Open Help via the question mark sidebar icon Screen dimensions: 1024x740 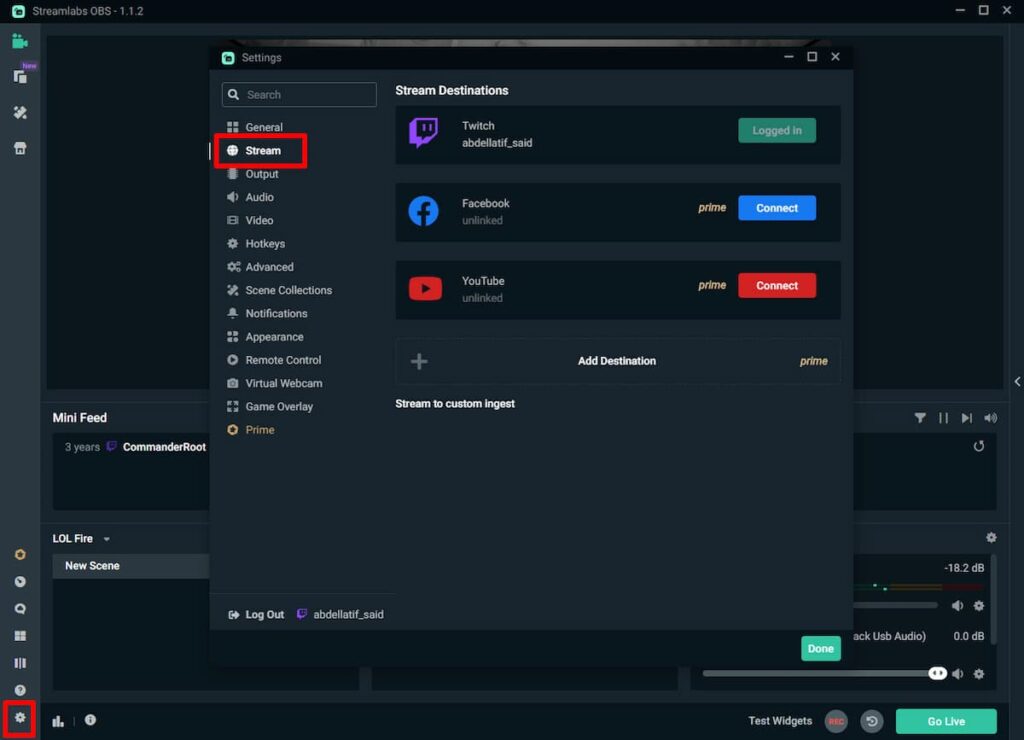(20, 690)
